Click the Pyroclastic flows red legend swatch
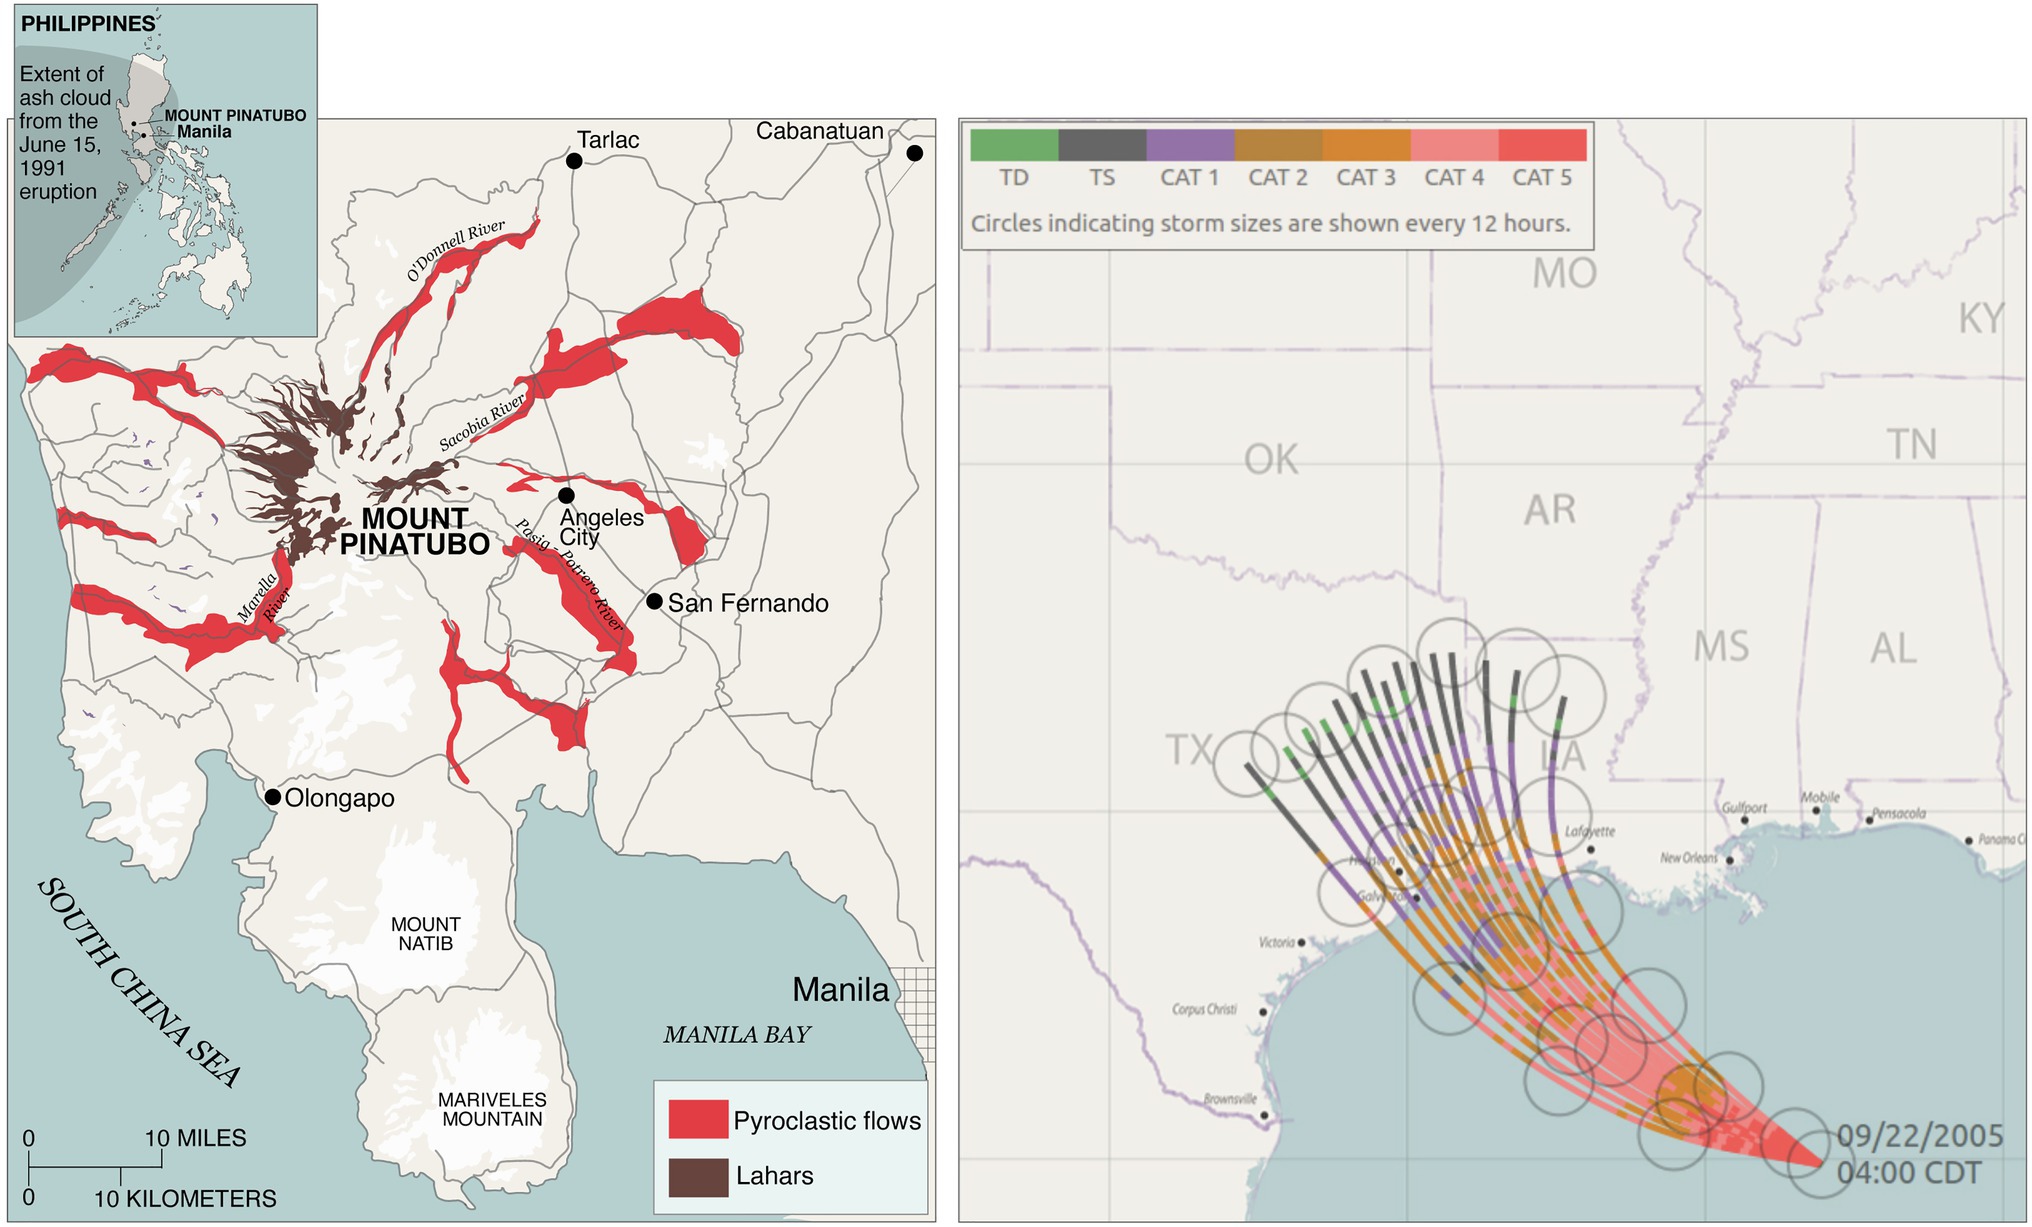 point(698,1119)
